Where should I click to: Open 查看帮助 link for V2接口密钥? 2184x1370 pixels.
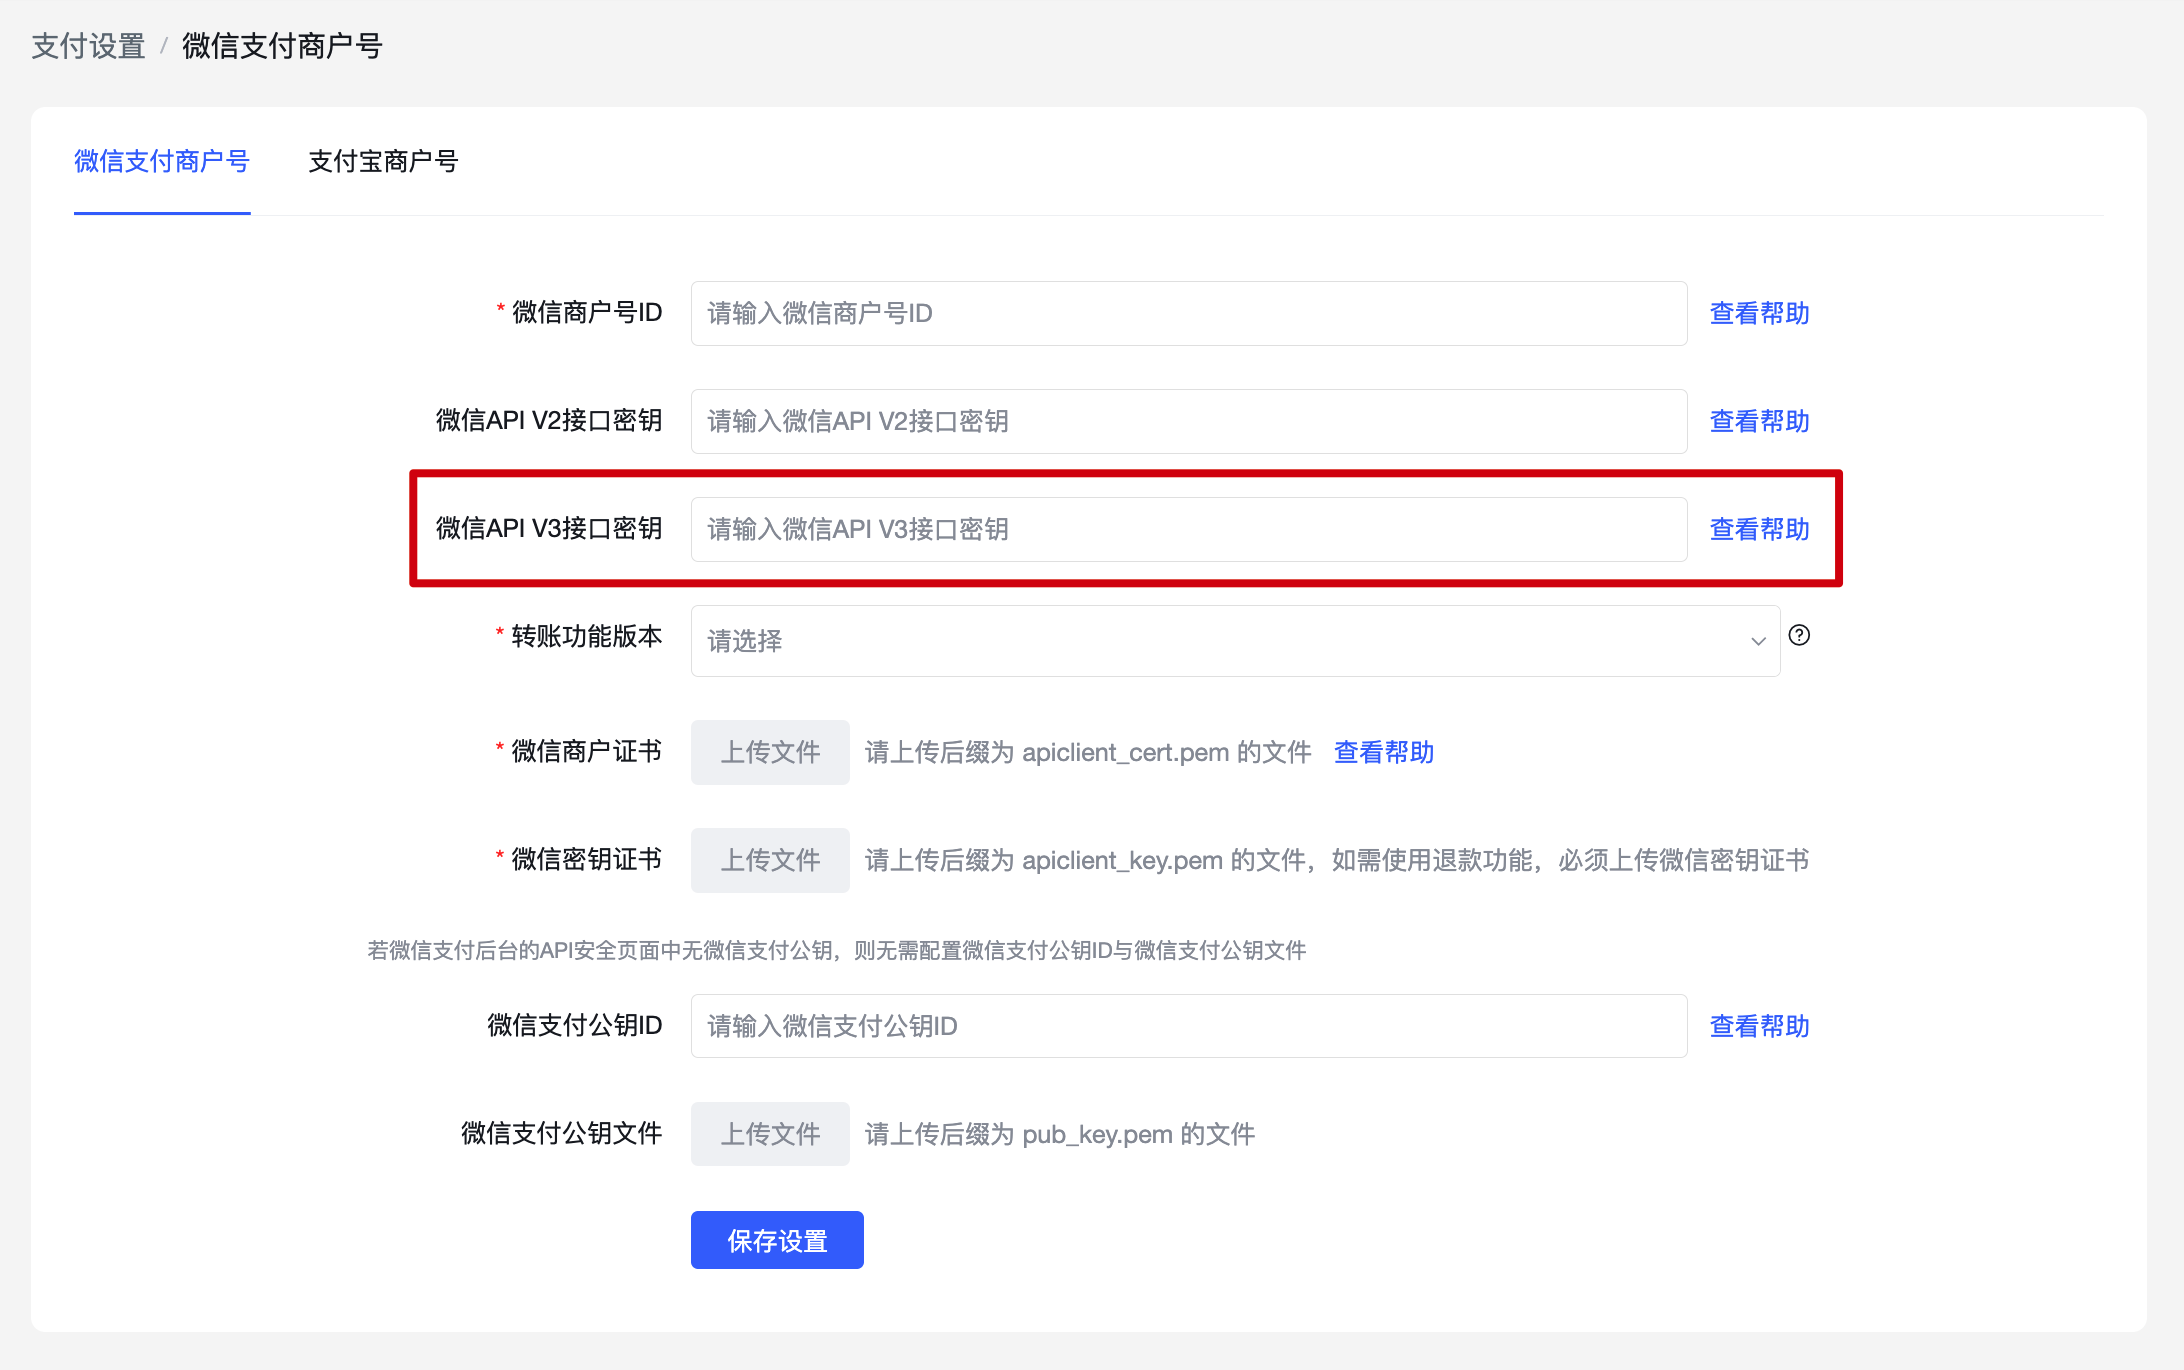[x=1759, y=421]
